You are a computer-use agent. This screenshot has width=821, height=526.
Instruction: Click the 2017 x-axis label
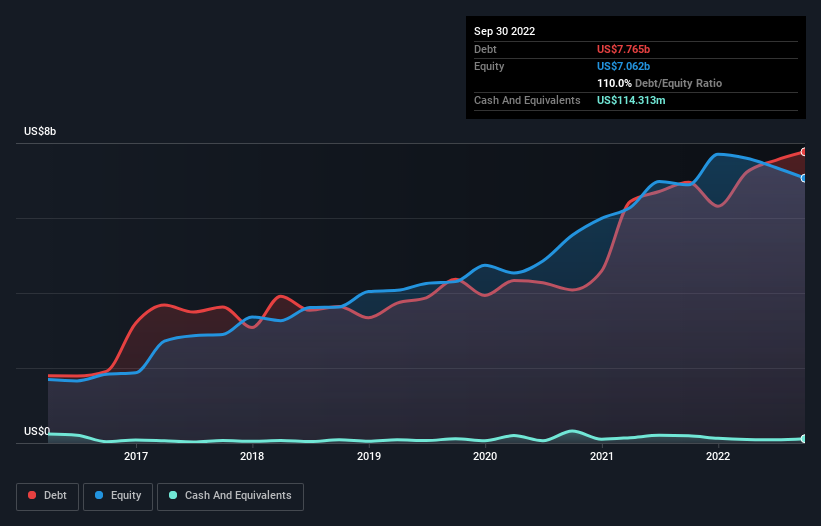[x=136, y=456]
